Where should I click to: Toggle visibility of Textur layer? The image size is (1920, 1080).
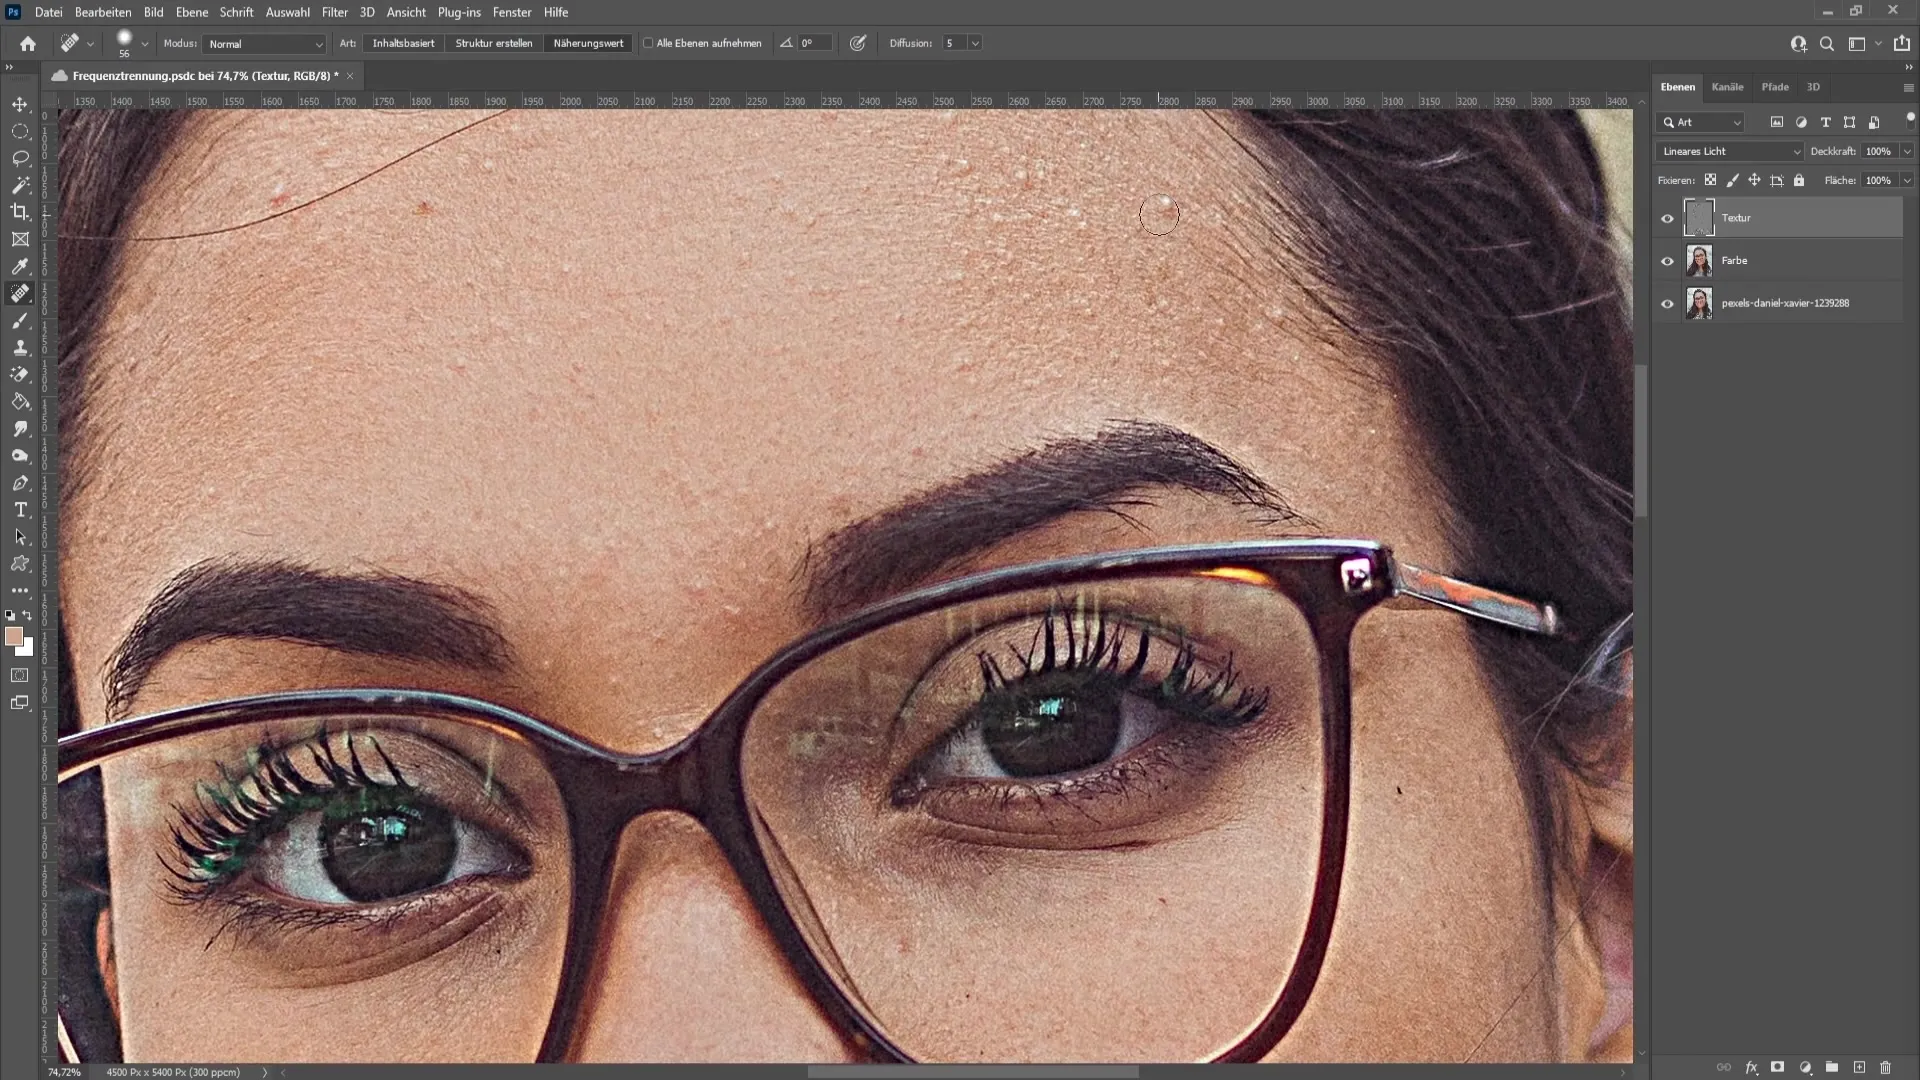(x=1667, y=218)
